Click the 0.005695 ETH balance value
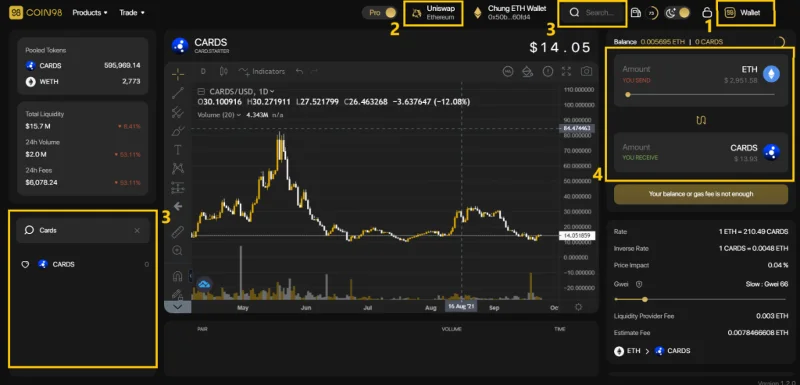 (x=663, y=42)
